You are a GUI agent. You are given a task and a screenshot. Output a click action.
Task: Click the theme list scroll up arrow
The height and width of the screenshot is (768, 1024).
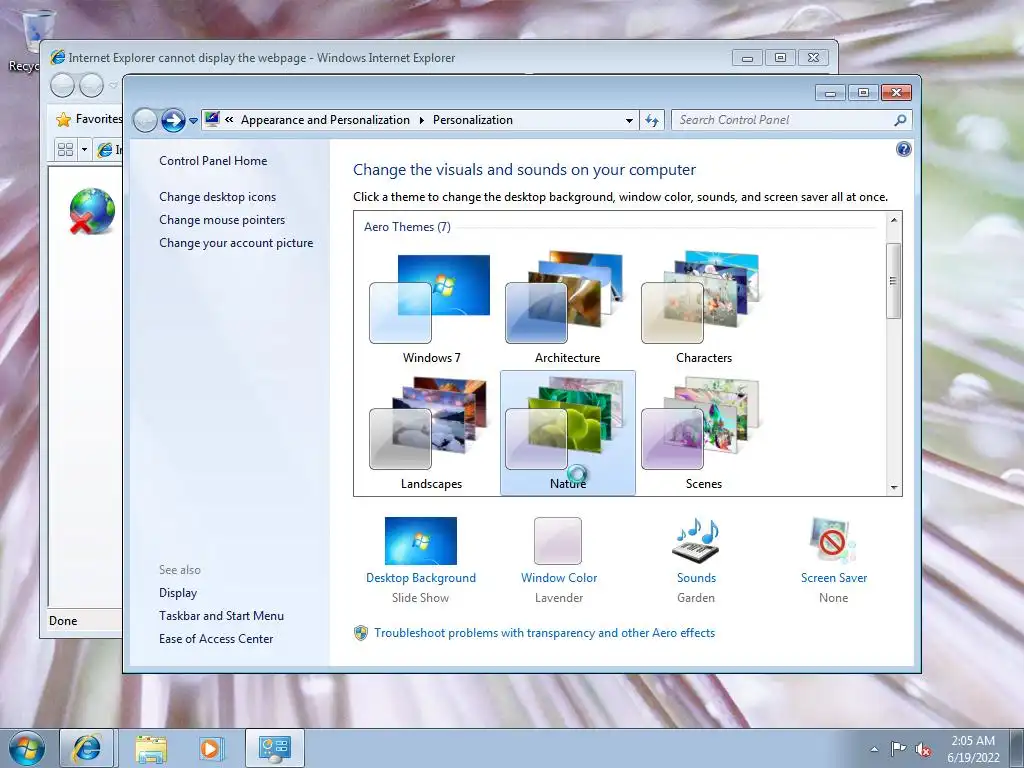pos(894,220)
